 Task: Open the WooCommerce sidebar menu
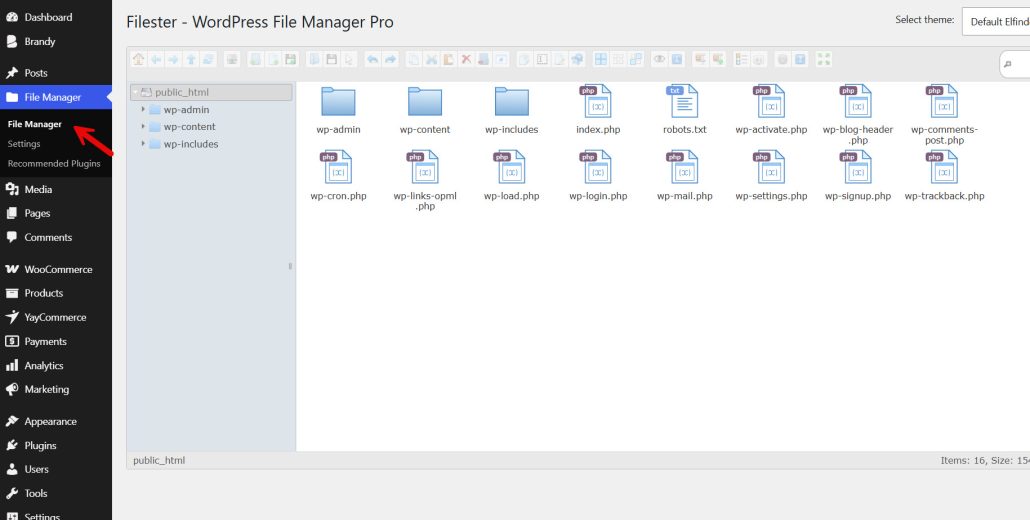pos(56,269)
